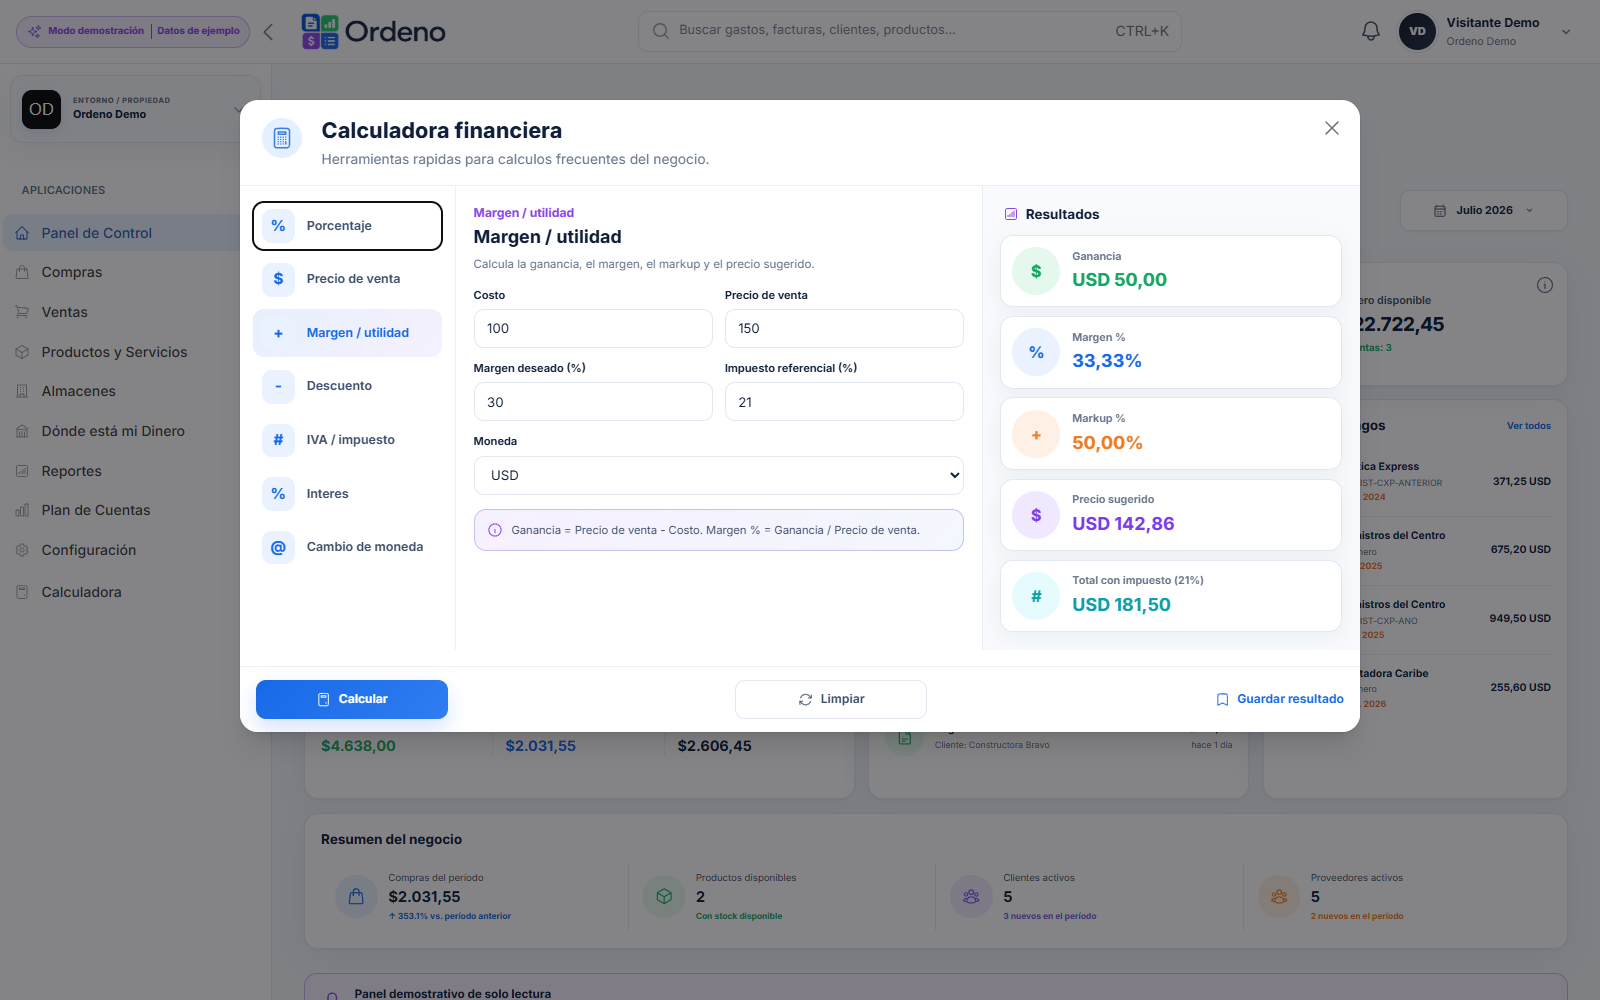The width and height of the screenshot is (1600, 1000).
Task: Click the USD 142,86 suggested price value
Action: (1123, 523)
